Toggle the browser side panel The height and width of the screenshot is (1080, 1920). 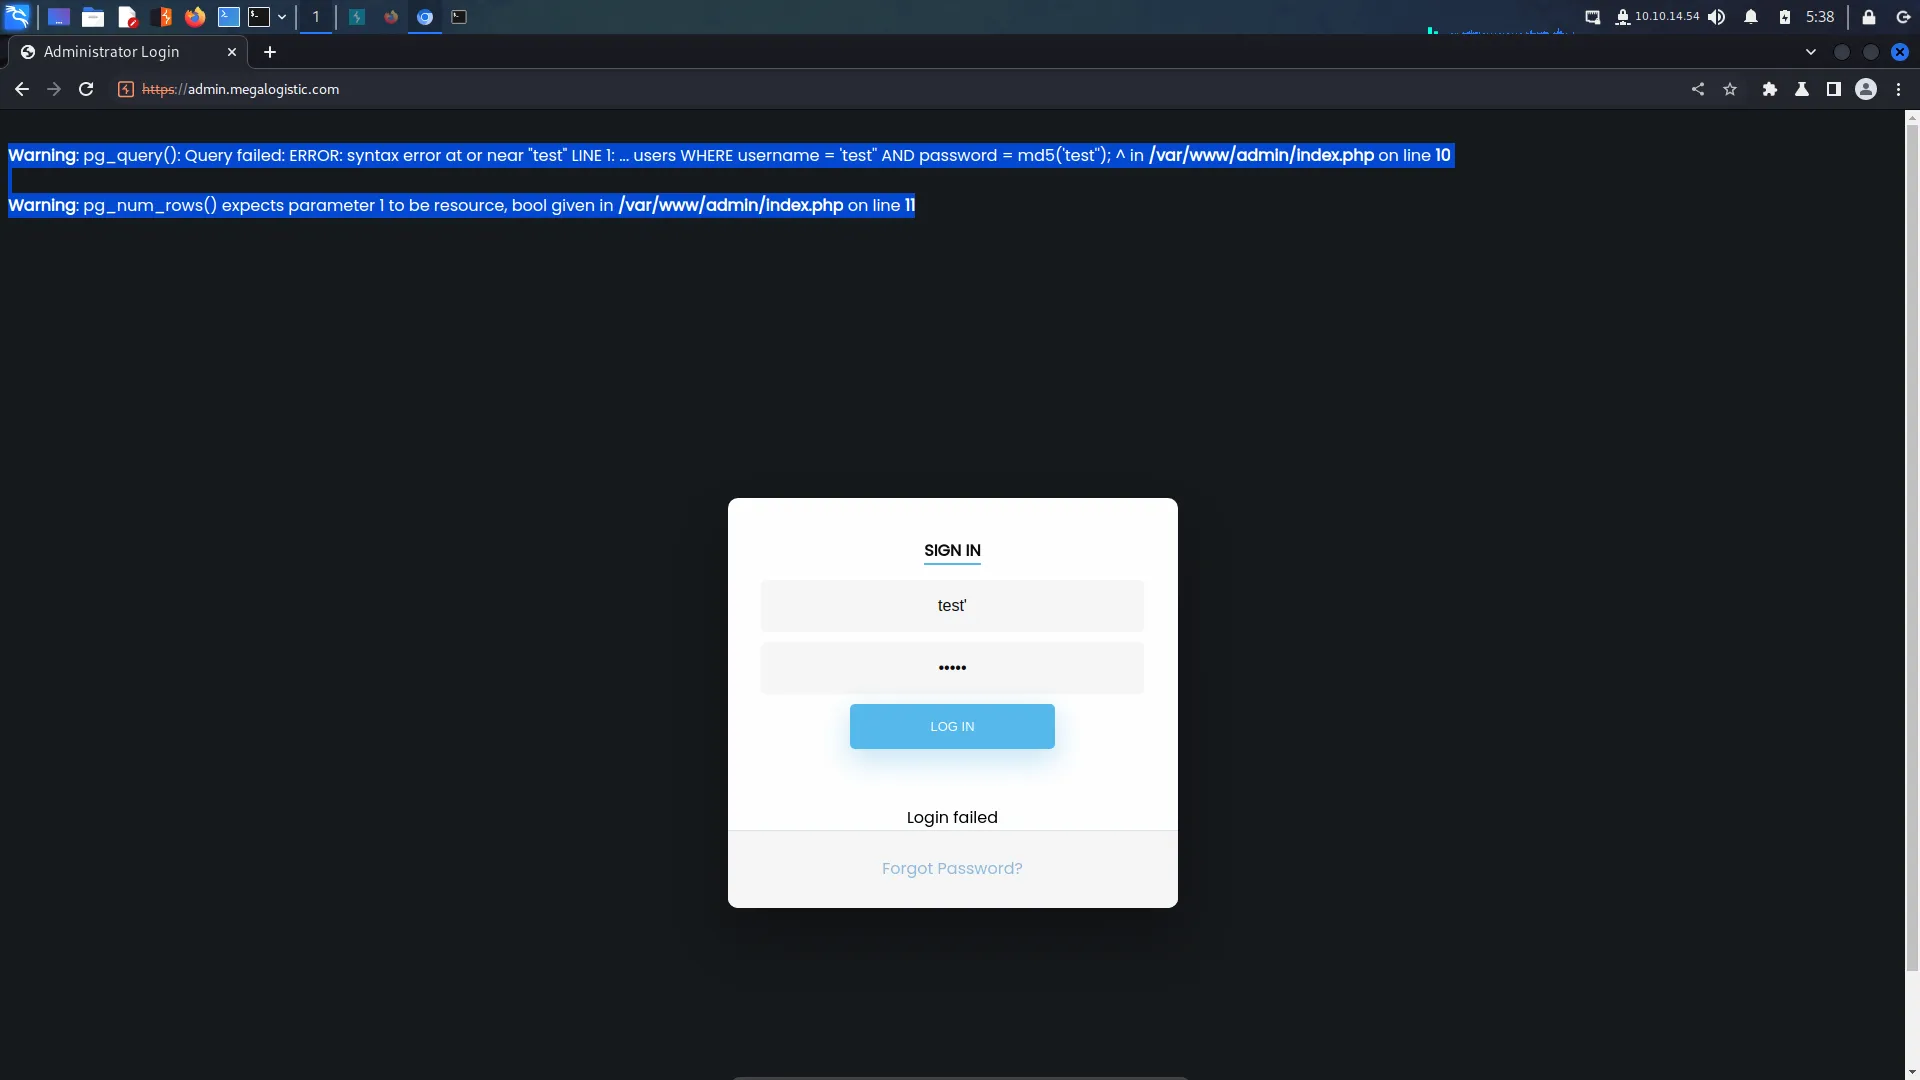1834,89
